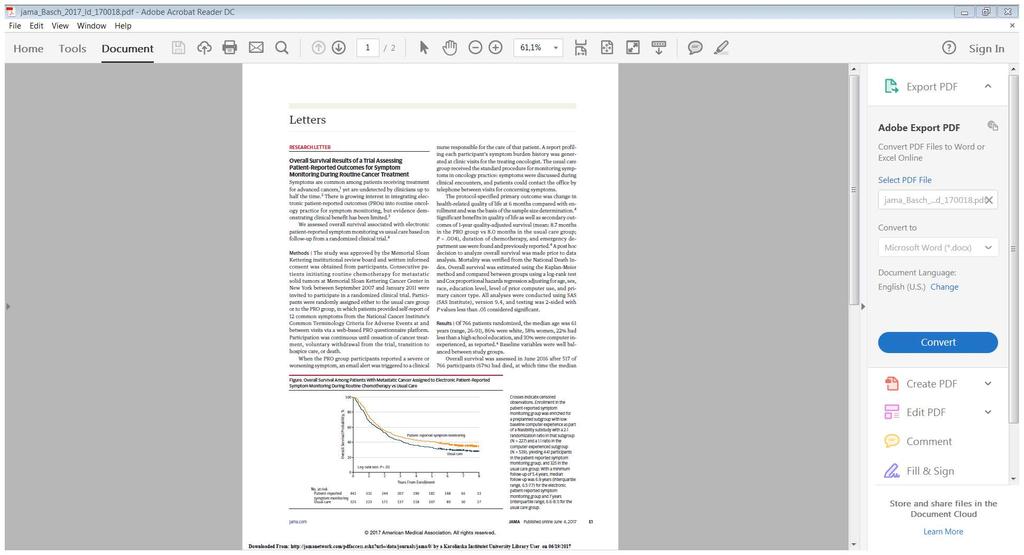
Task: Click the 'Letters' heading in the page
Action: [307, 119]
